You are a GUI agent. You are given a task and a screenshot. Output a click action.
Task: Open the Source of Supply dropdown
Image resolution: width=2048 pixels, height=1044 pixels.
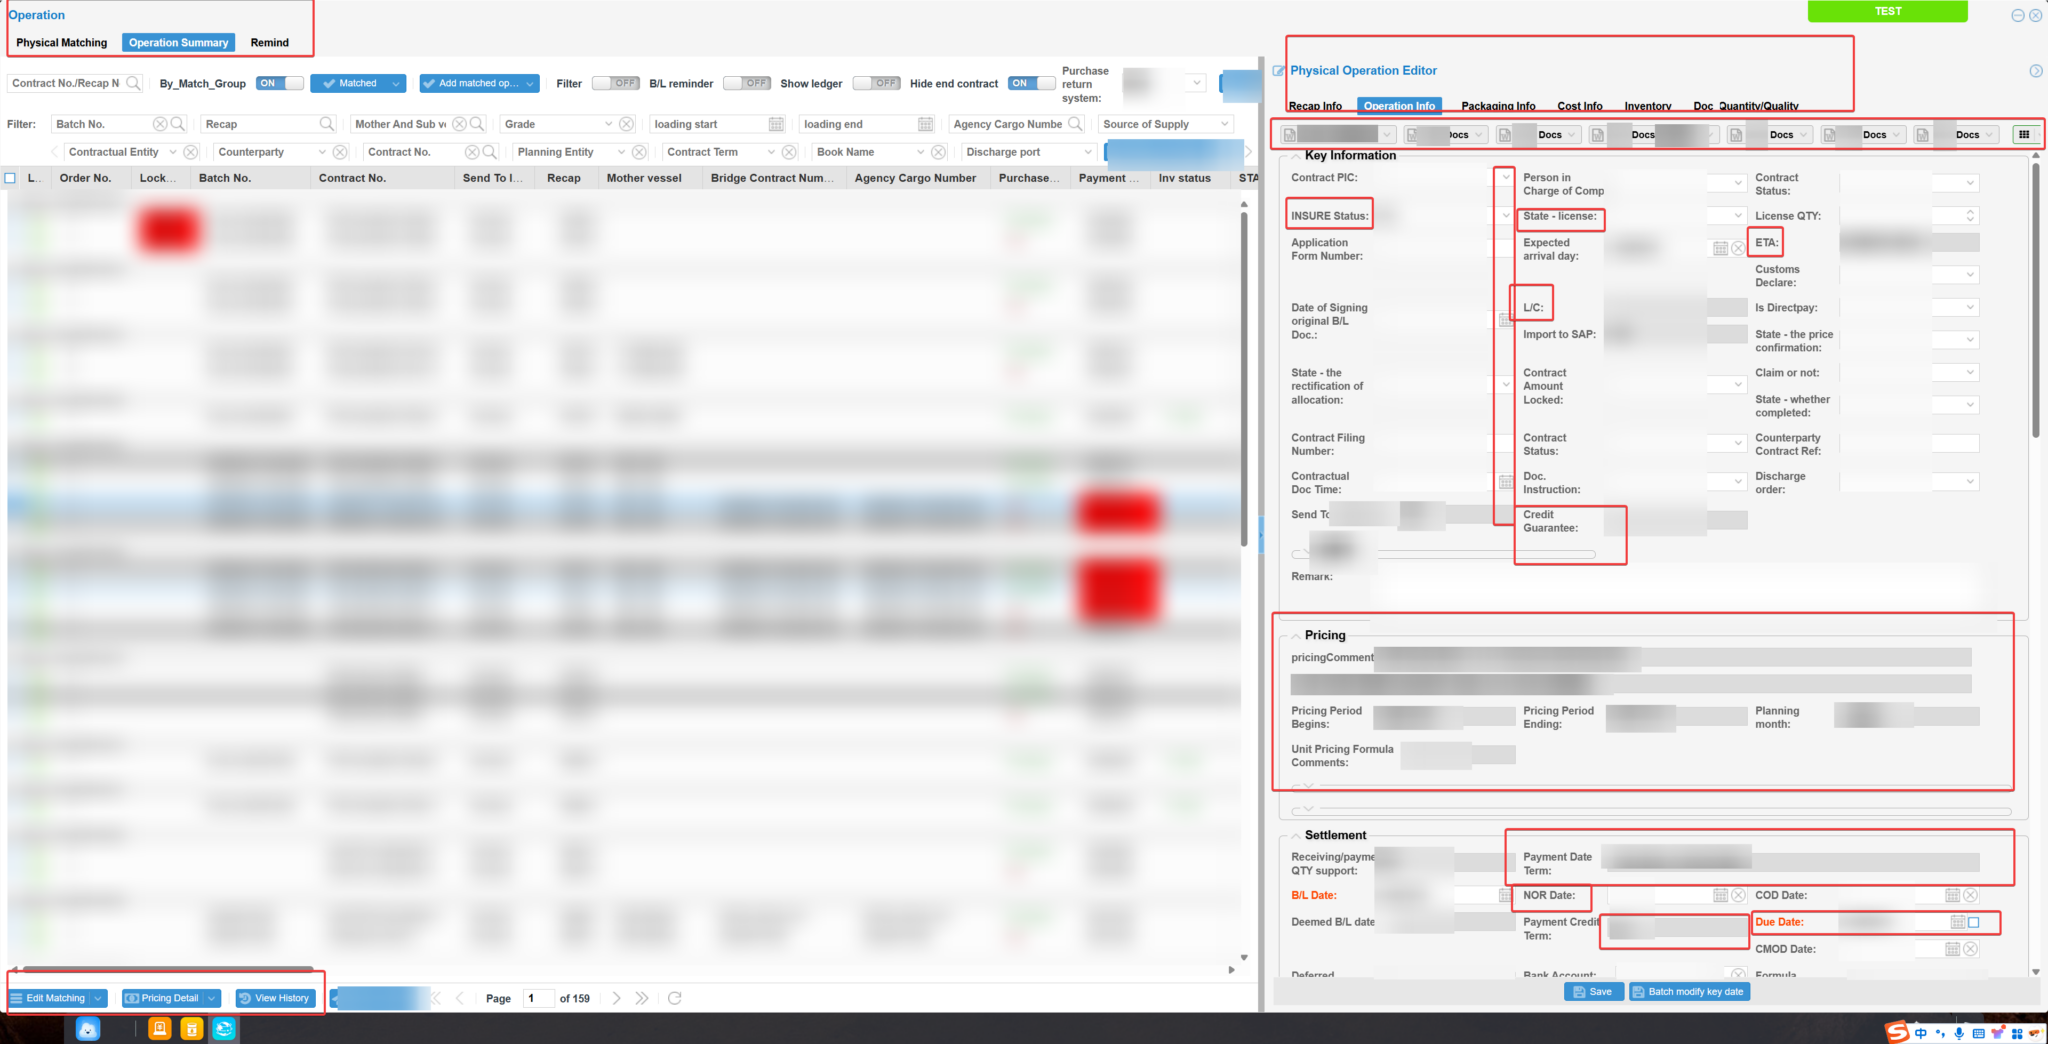[x=1224, y=124]
